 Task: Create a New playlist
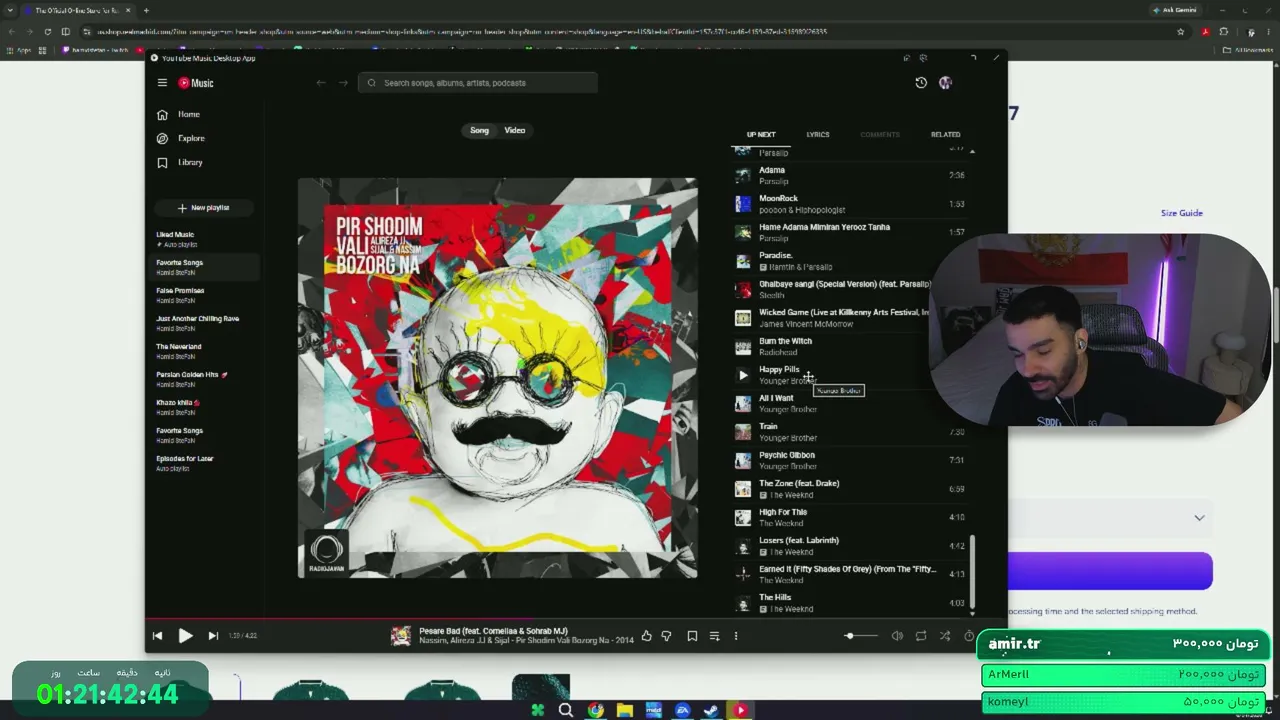pos(204,208)
